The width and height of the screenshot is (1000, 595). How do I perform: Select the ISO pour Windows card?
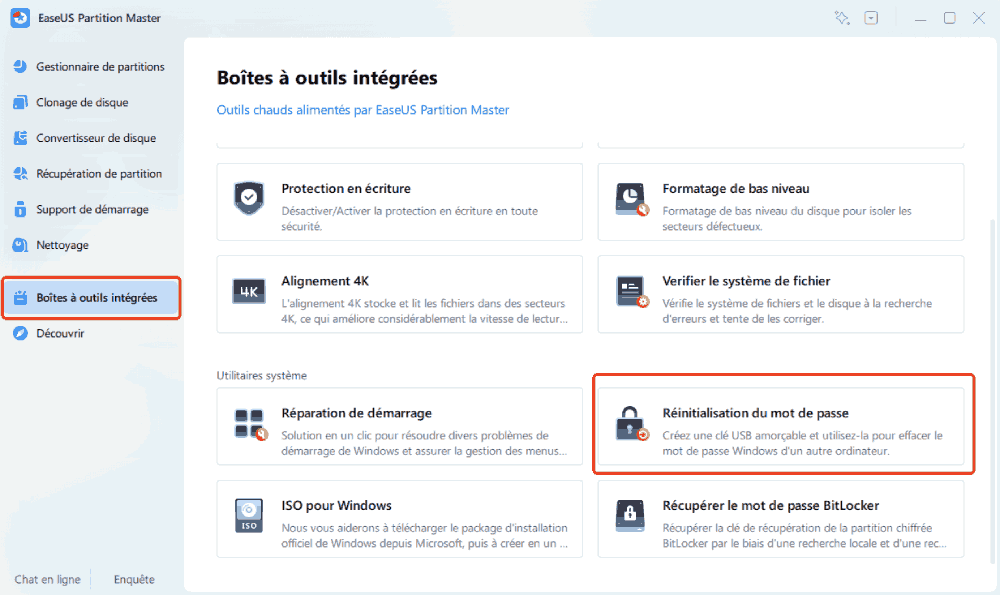(400, 519)
